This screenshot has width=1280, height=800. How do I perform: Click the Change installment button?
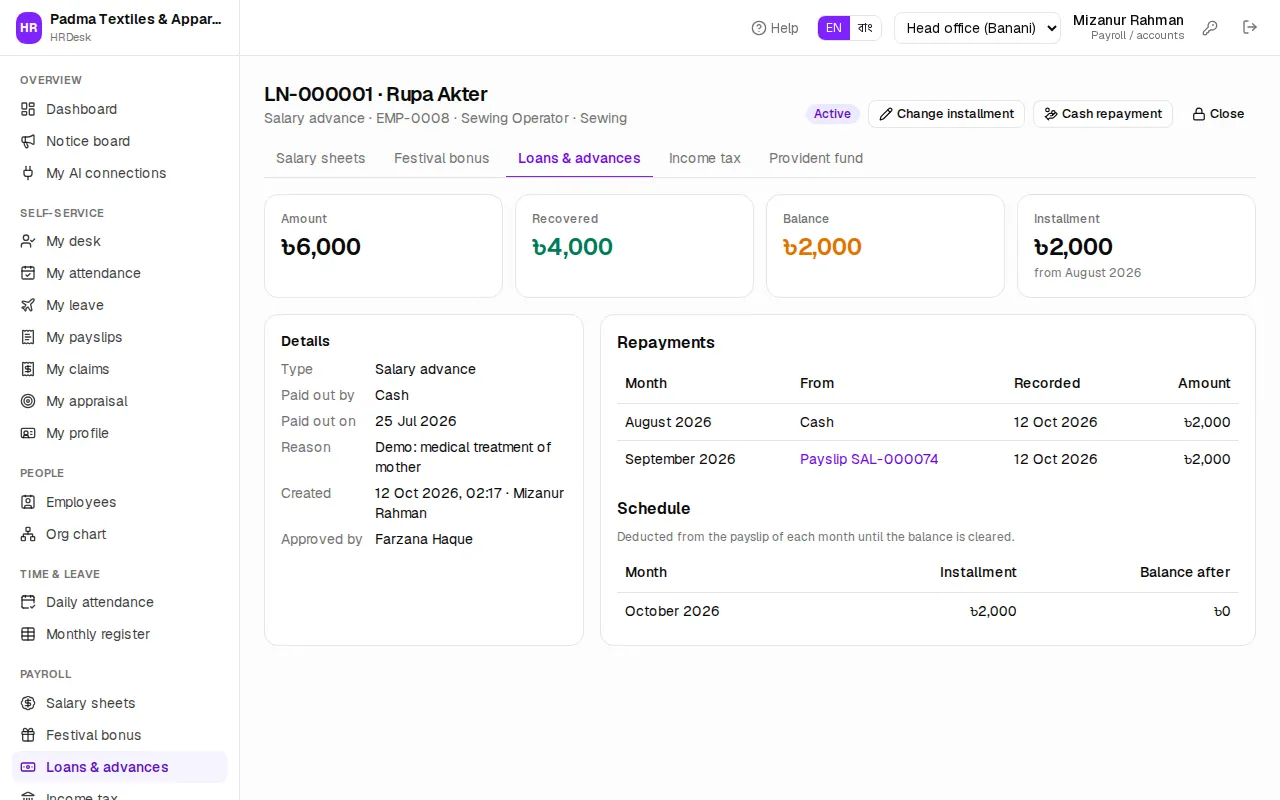tap(946, 114)
